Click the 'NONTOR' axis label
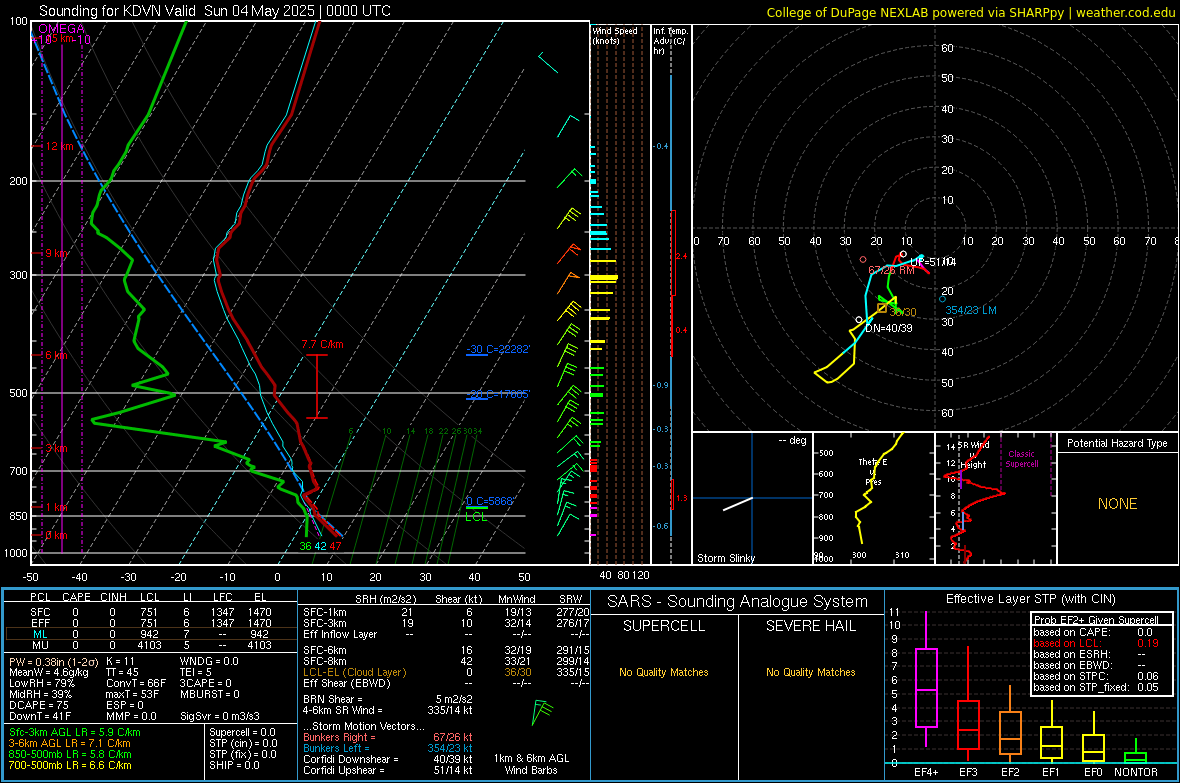Image resolution: width=1180 pixels, height=783 pixels. [1136, 772]
